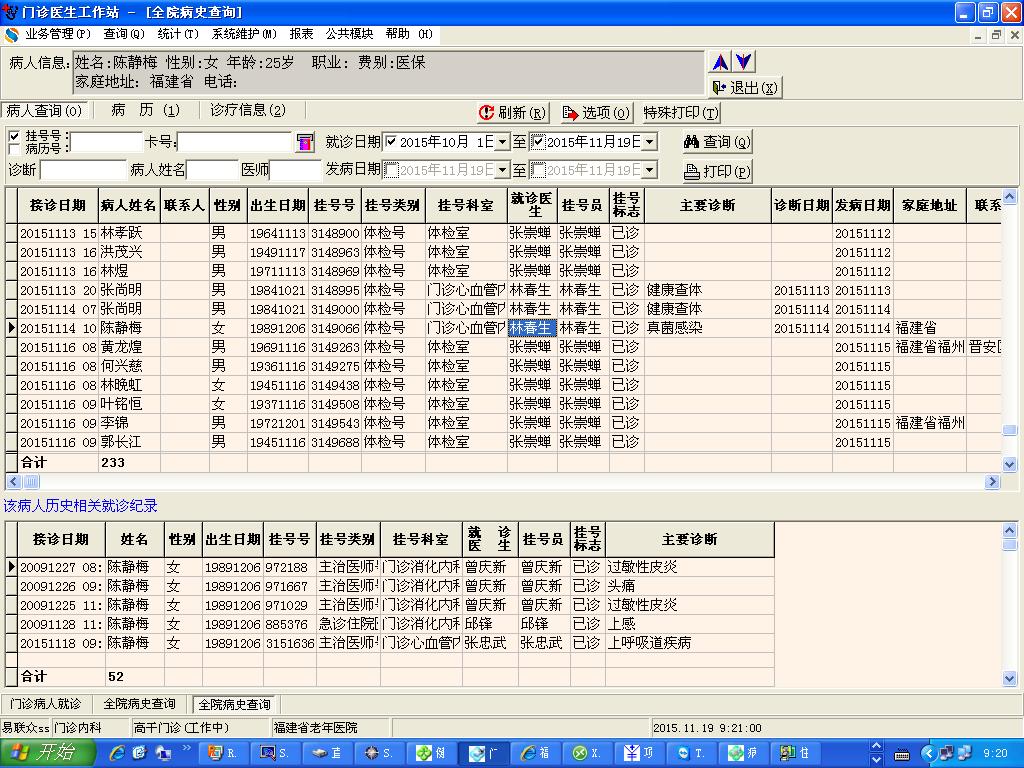
Task: Open the 系统维护(M) menu
Action: click(244, 34)
